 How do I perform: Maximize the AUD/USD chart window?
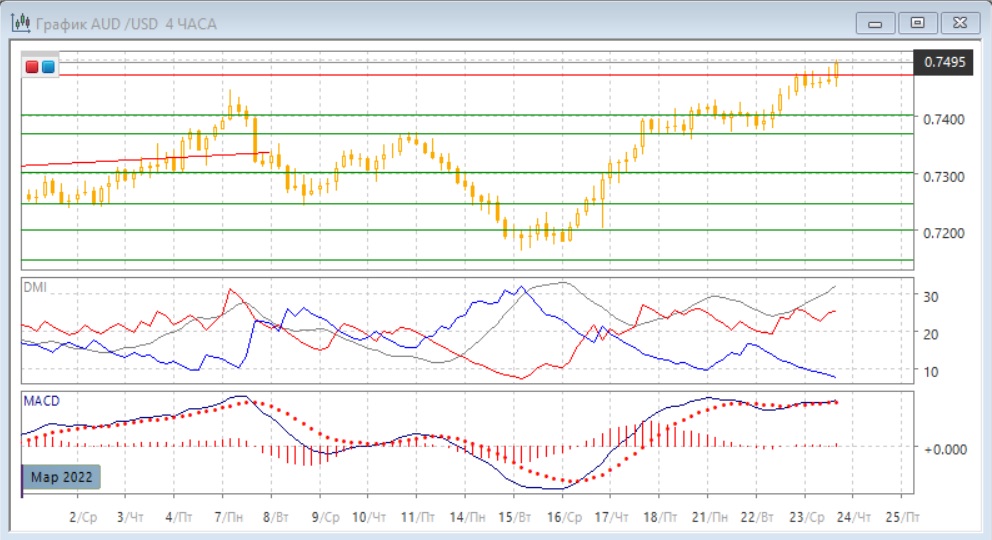[x=917, y=22]
